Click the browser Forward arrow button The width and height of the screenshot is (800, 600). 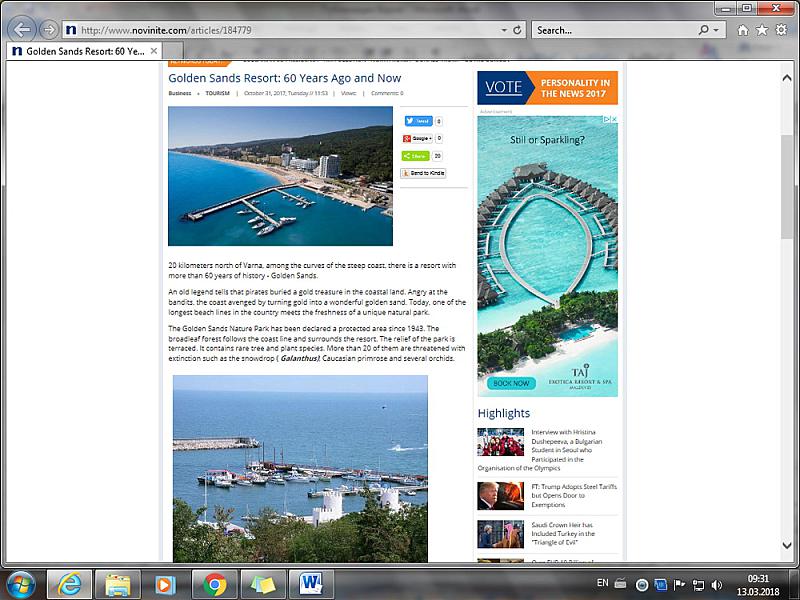49,30
